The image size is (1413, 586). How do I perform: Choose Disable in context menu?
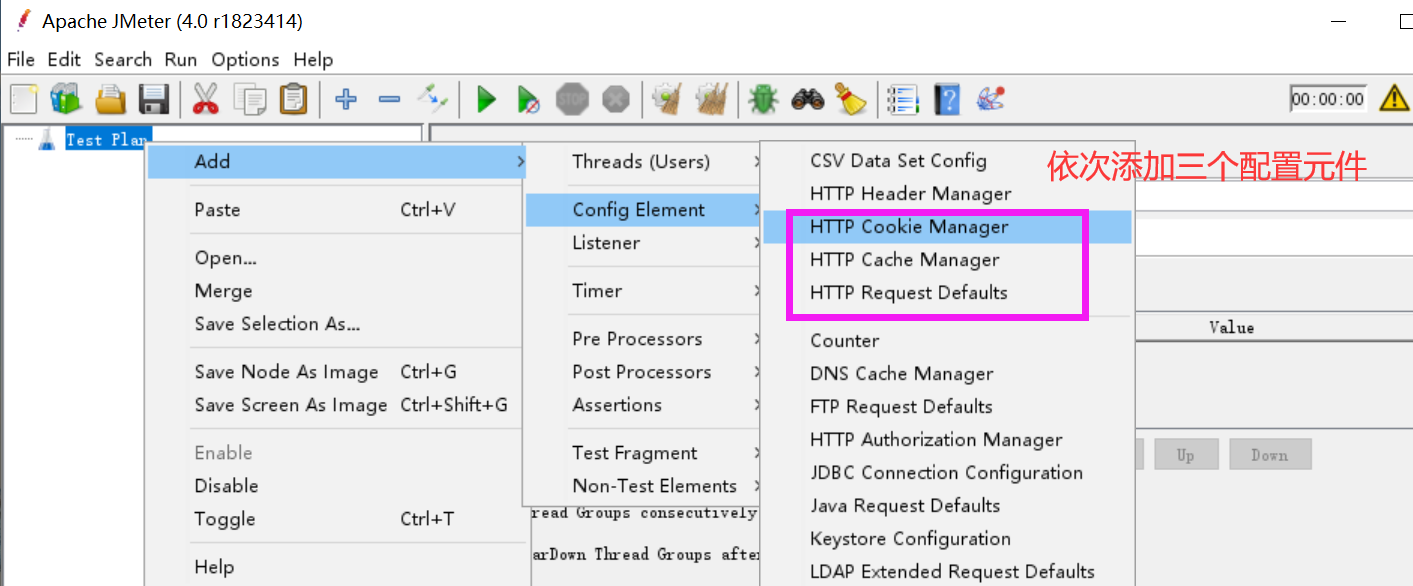pos(337,486)
